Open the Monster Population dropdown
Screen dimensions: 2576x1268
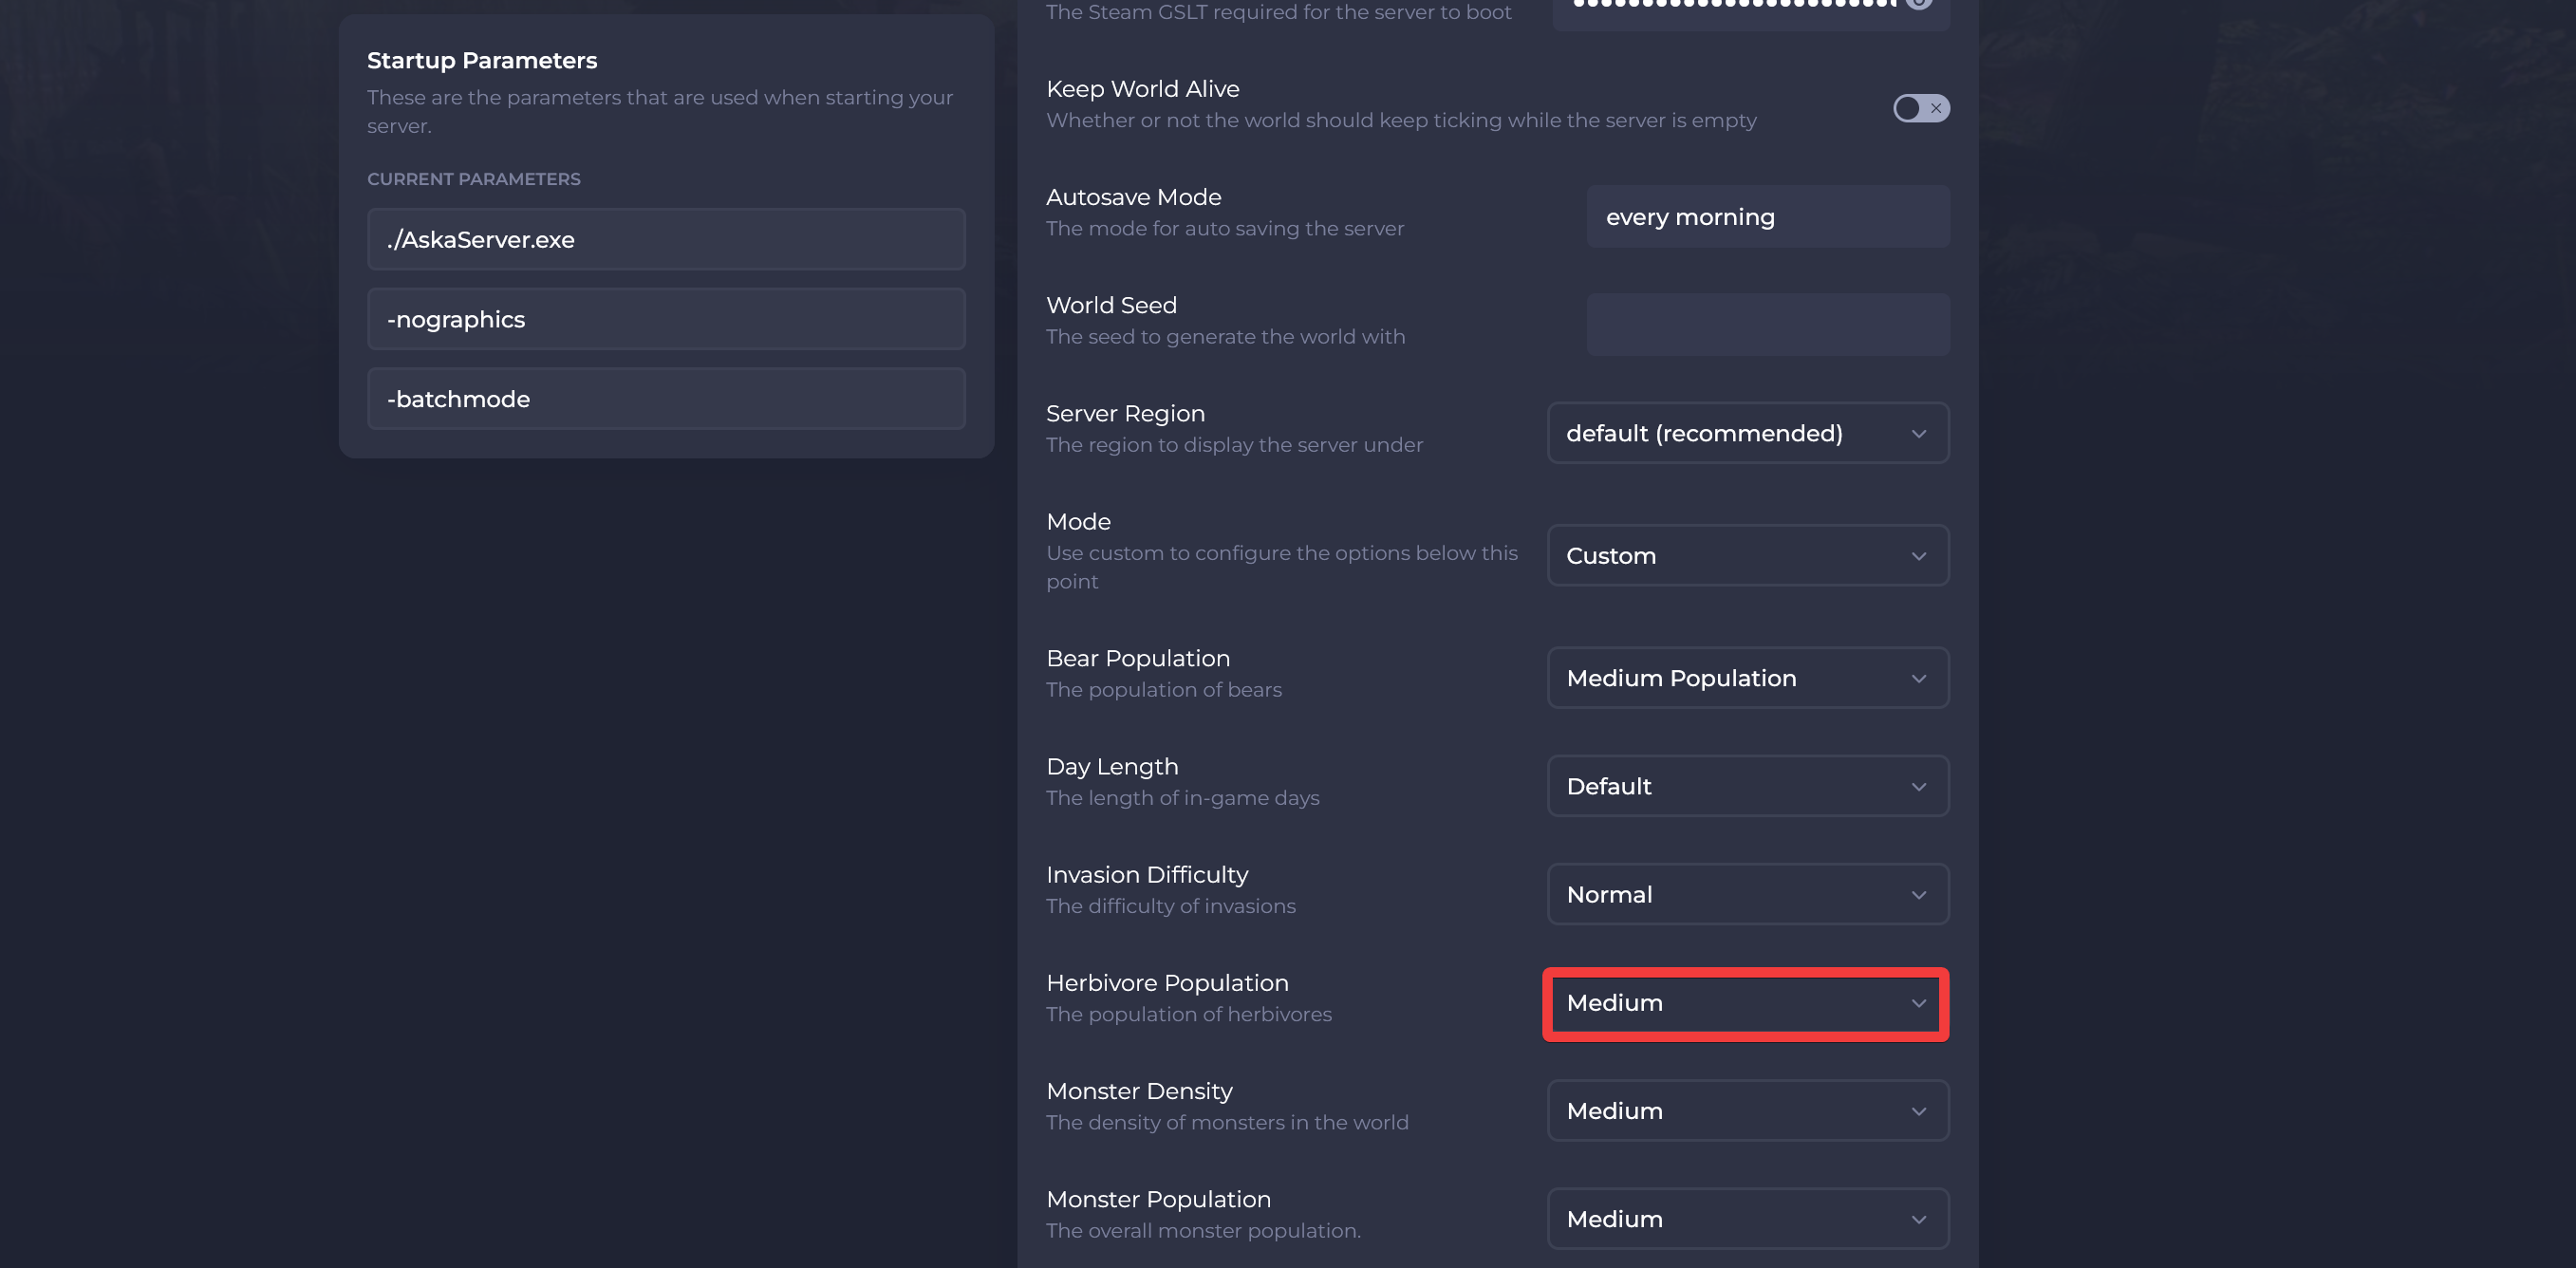[1747, 1219]
